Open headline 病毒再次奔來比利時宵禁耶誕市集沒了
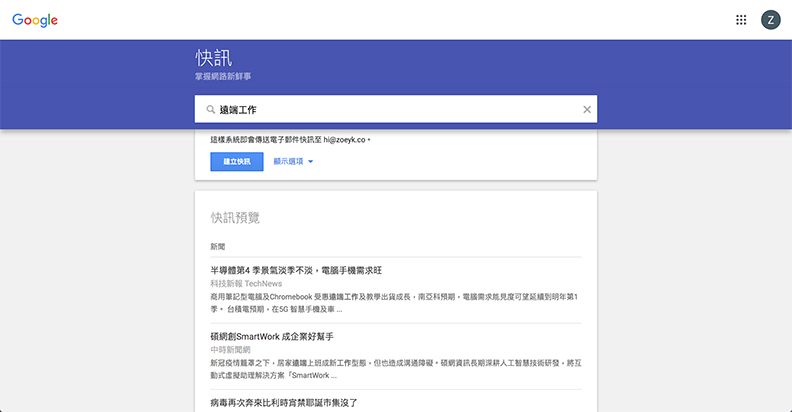 [x=284, y=402]
